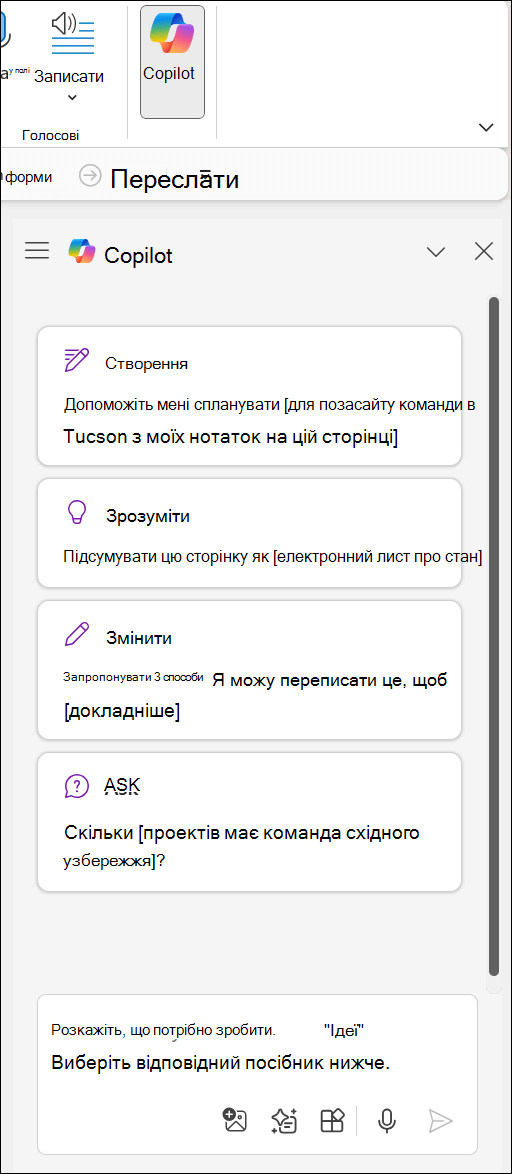Click the microphone dictation icon

coord(386,1120)
